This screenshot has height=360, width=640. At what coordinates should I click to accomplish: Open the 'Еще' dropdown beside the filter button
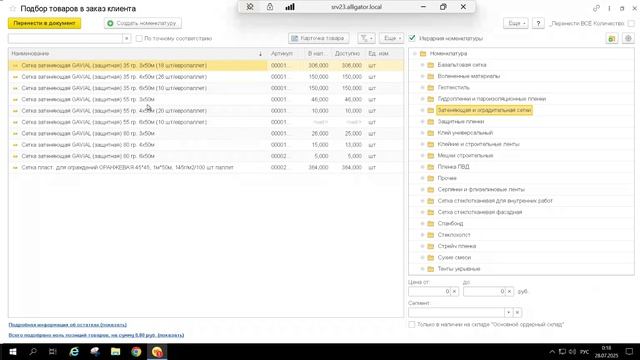[x=391, y=38]
